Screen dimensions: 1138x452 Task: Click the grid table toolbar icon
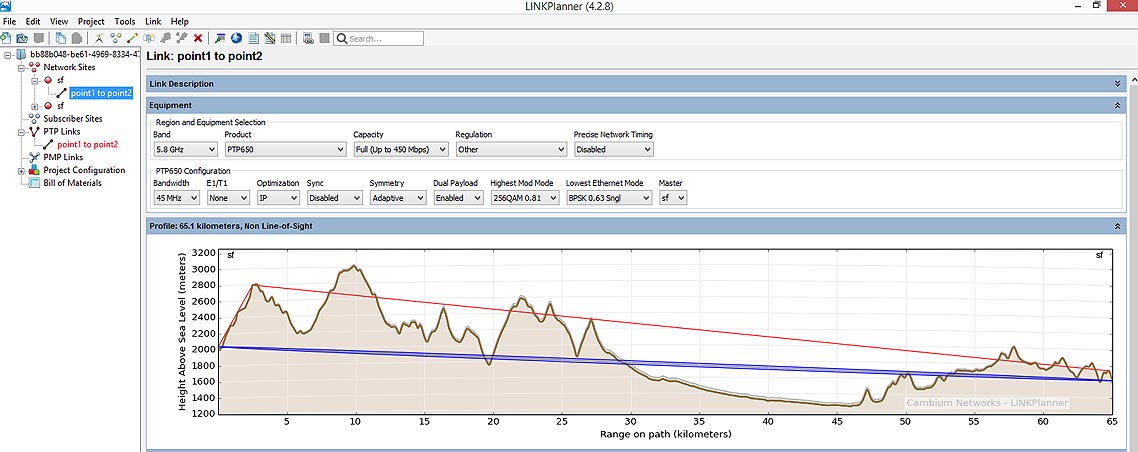[286, 38]
